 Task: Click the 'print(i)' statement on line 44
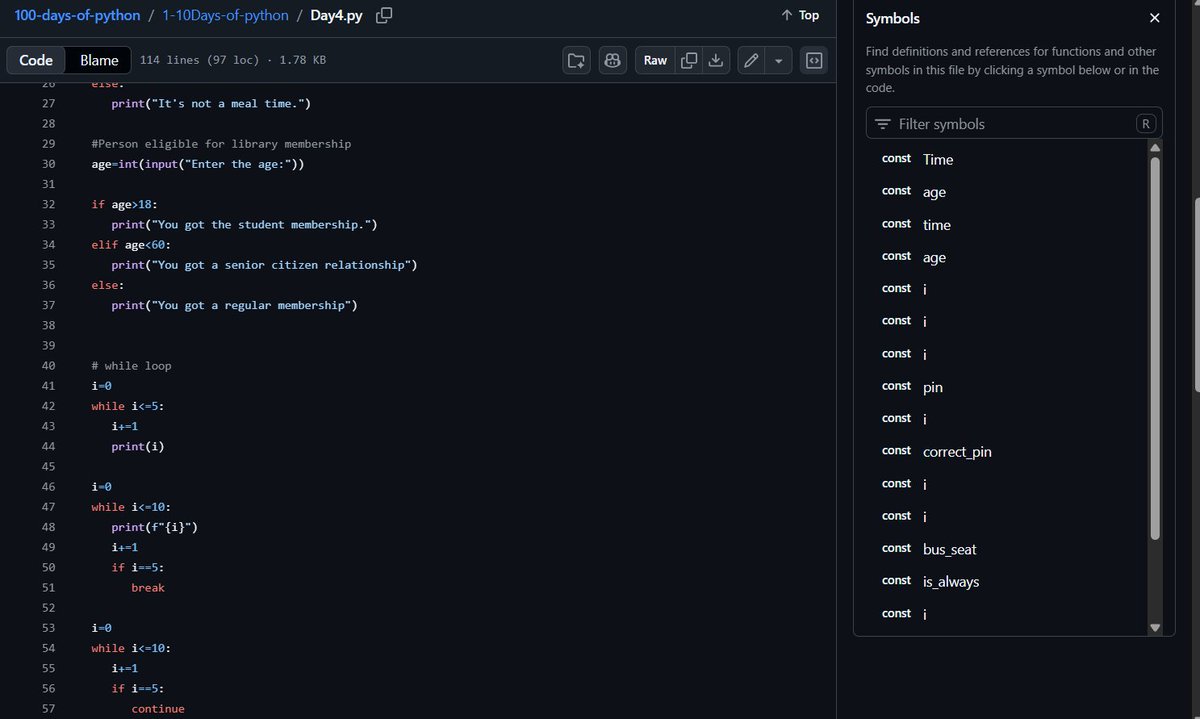click(138, 447)
